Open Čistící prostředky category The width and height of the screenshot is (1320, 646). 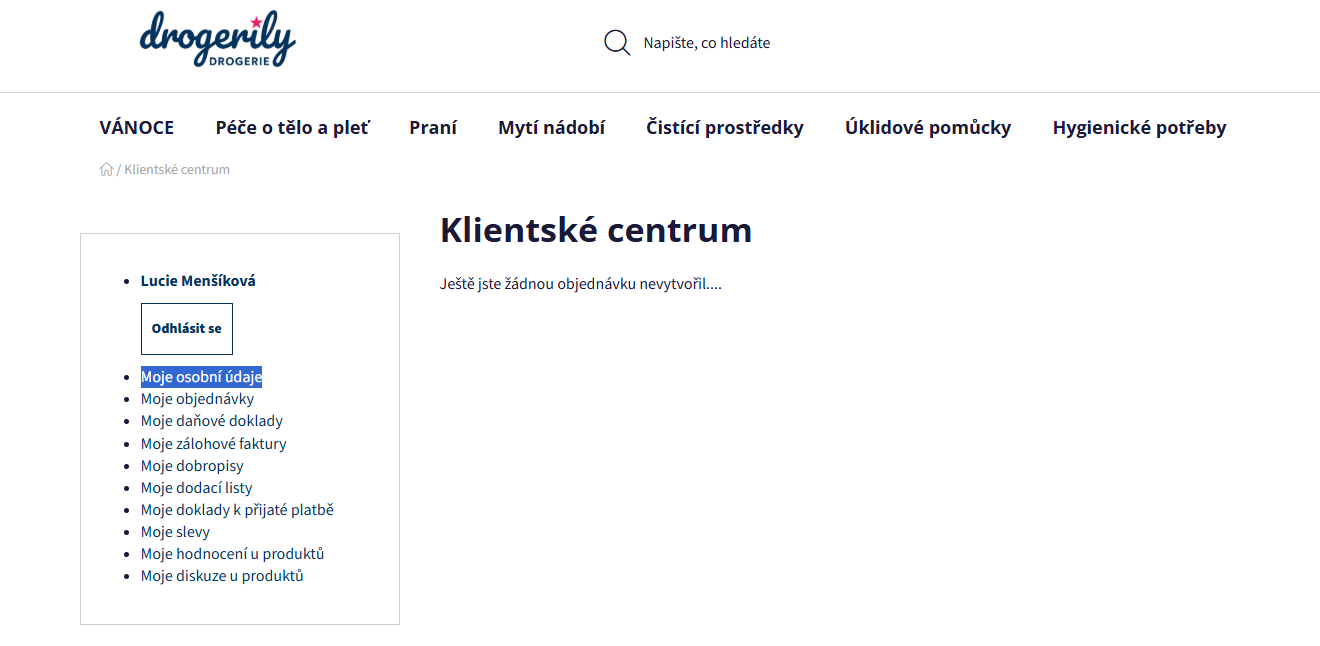click(x=724, y=128)
